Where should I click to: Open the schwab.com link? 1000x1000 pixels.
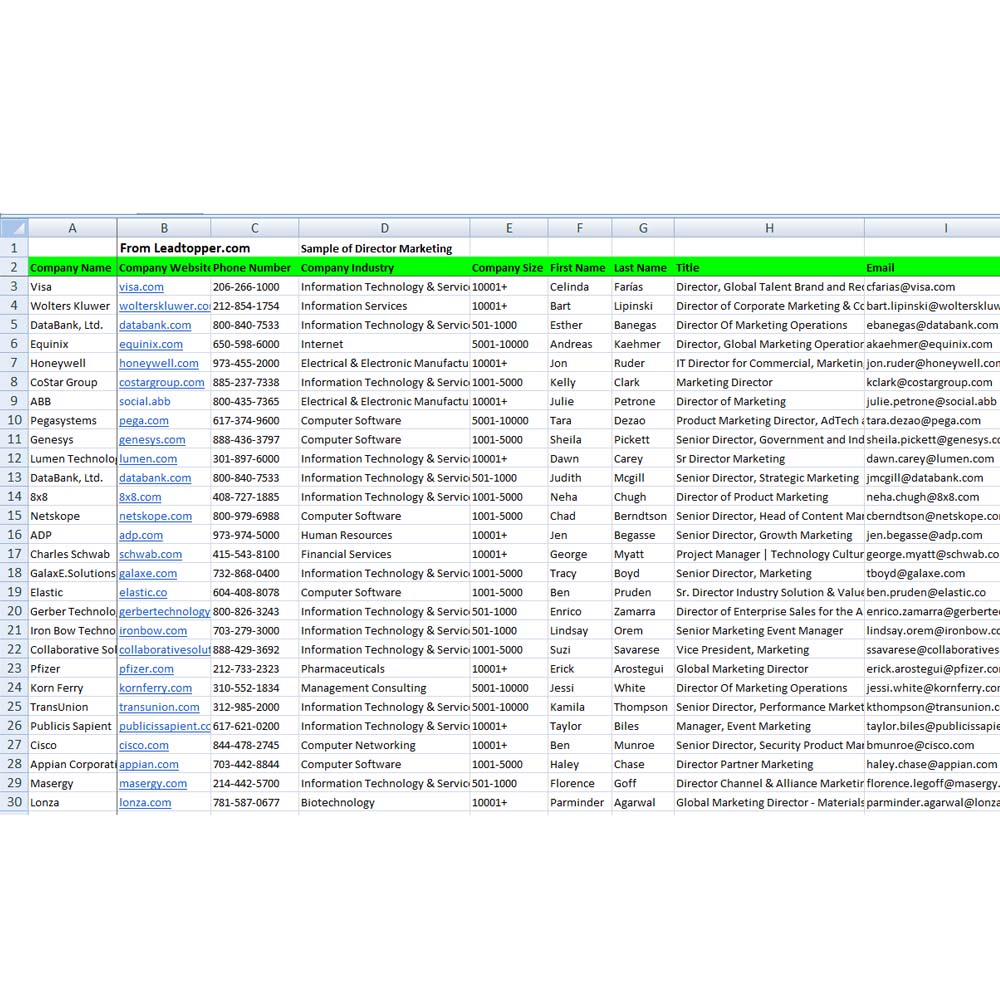[151, 555]
